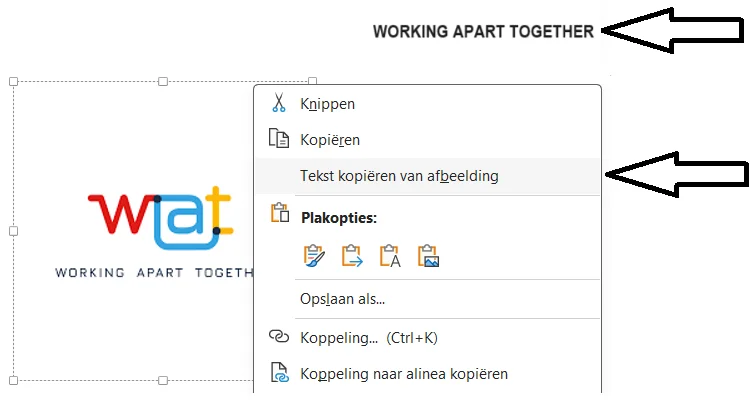
Task: Choose the paste option with blue arrow
Action: point(353,256)
